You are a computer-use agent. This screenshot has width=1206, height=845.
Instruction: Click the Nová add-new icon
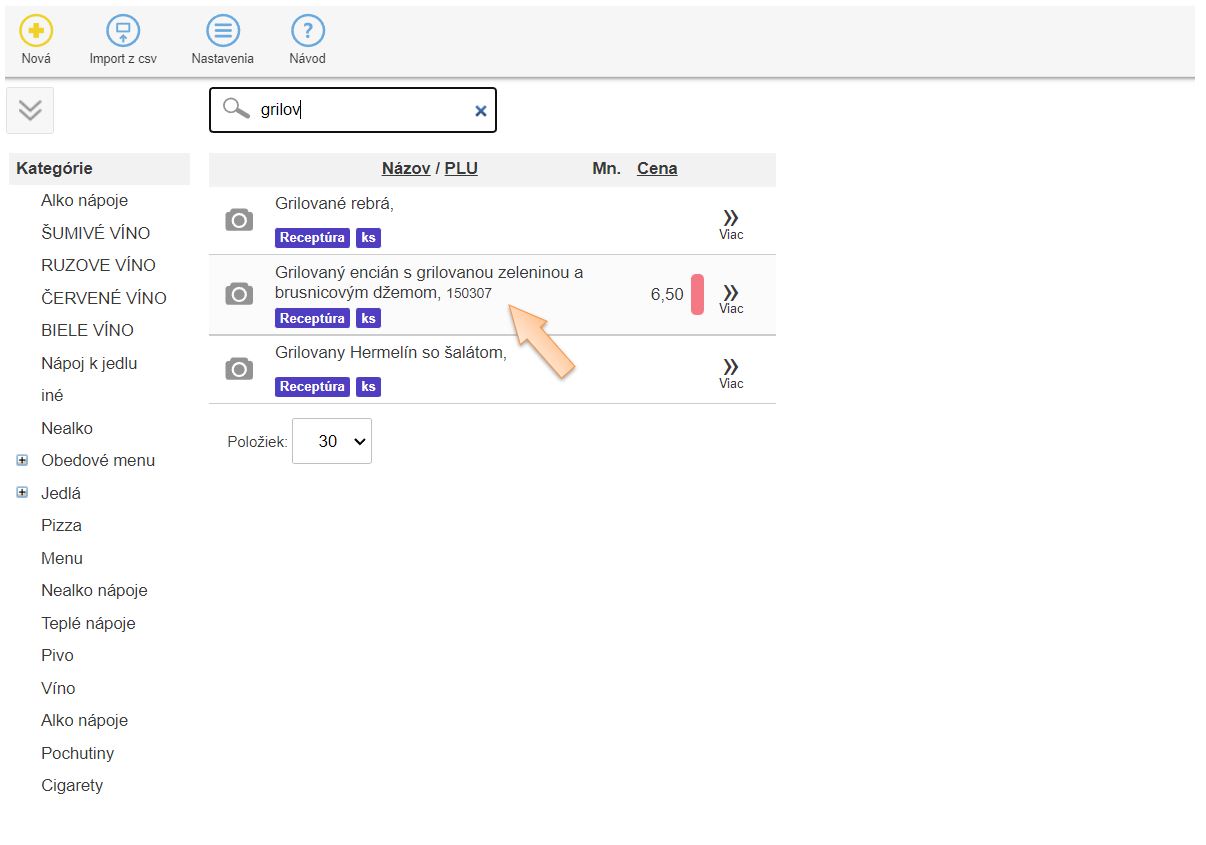point(36,31)
